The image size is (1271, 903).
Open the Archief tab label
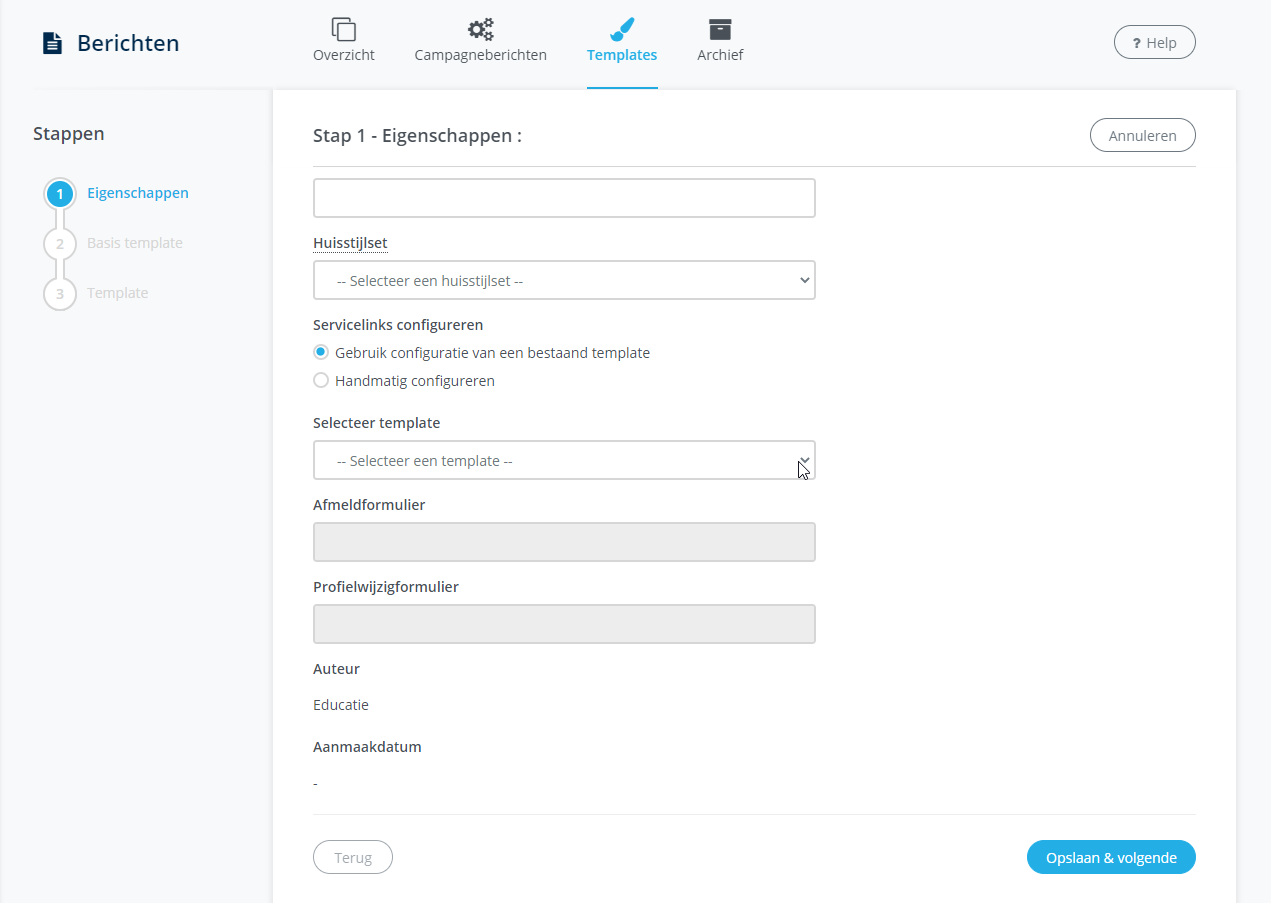(x=719, y=55)
